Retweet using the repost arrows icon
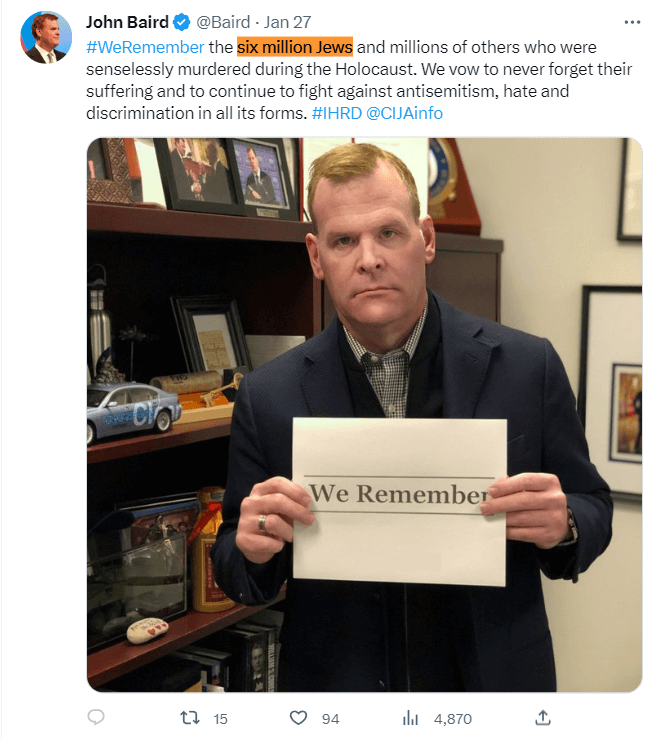Viewport: 658px width, 739px height. pyautogui.click(x=190, y=718)
